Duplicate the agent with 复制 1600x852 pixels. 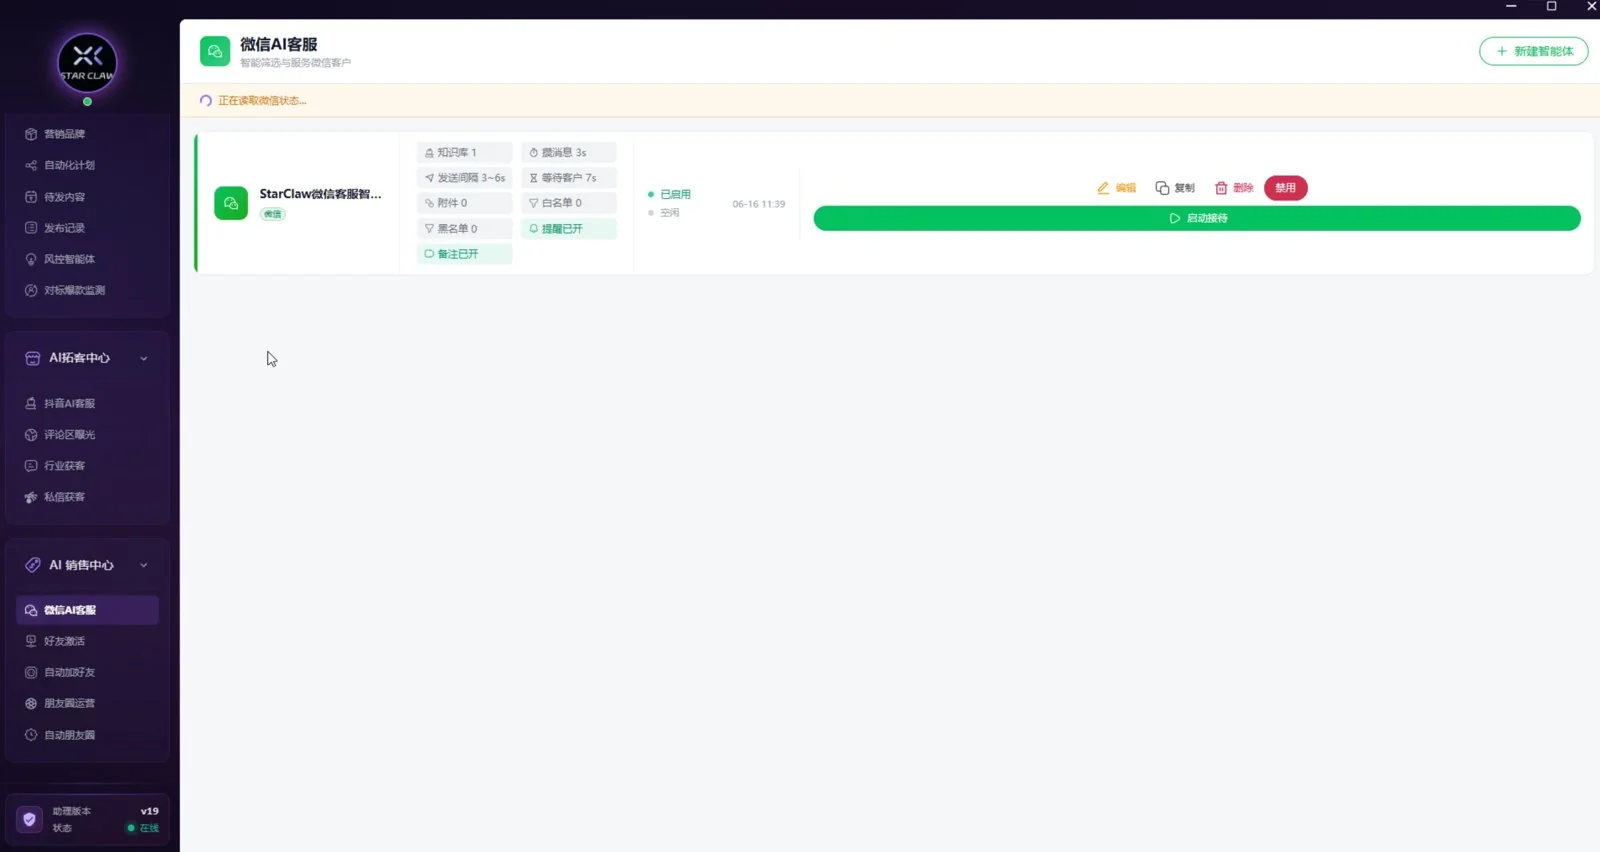1175,188
